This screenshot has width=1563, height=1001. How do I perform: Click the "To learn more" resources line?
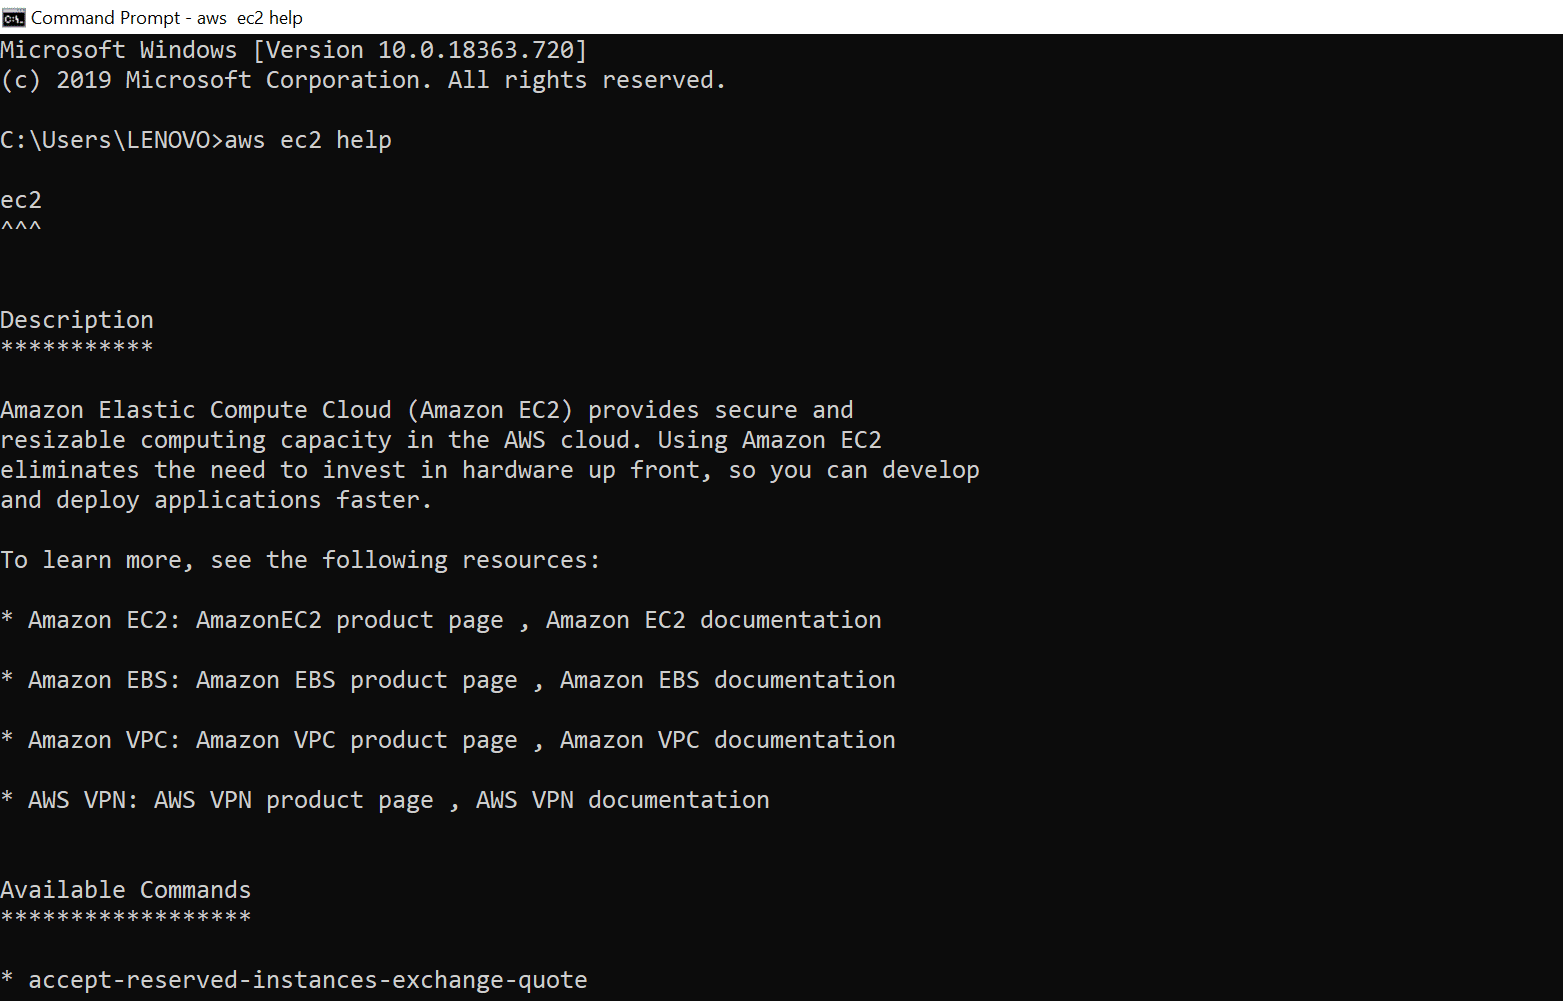300,560
